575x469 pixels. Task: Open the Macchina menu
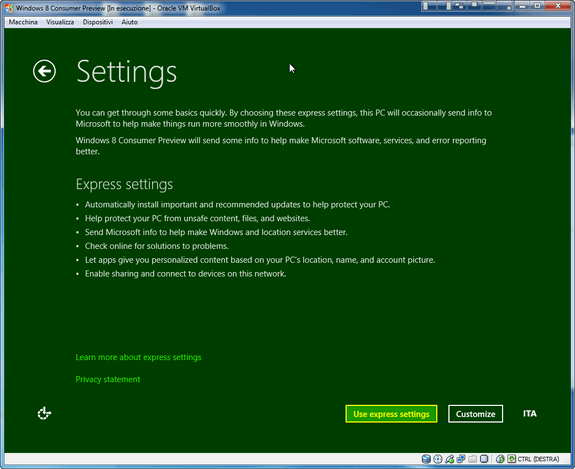coord(23,22)
